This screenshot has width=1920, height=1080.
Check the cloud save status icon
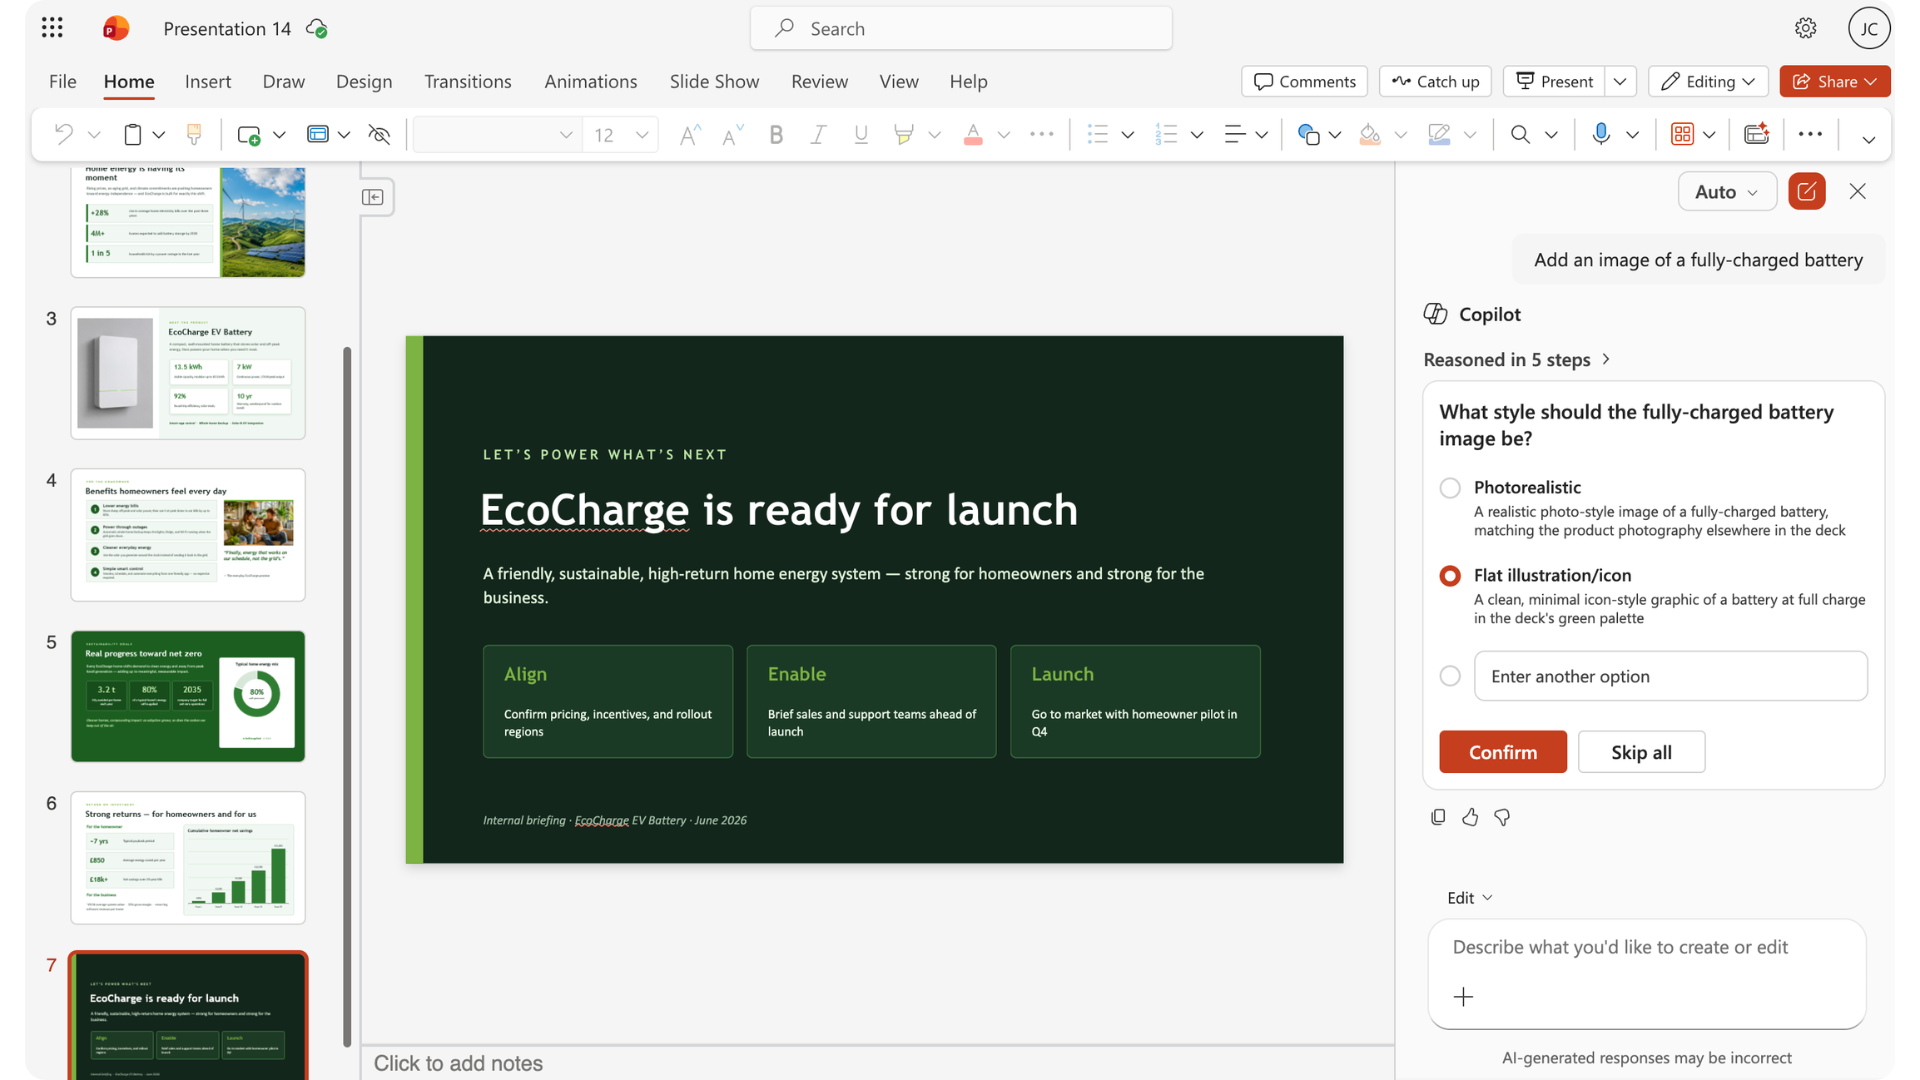pos(317,29)
